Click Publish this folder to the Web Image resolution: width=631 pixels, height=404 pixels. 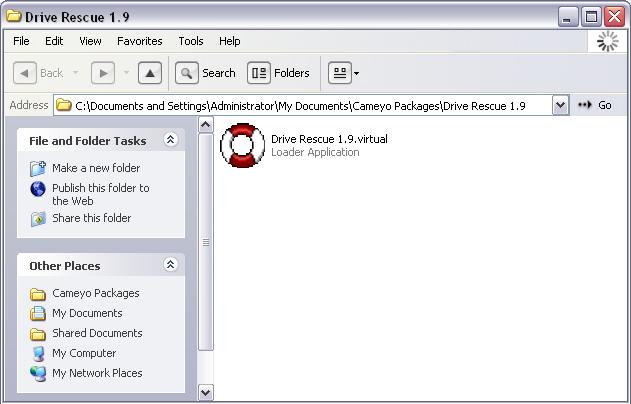(x=101, y=194)
